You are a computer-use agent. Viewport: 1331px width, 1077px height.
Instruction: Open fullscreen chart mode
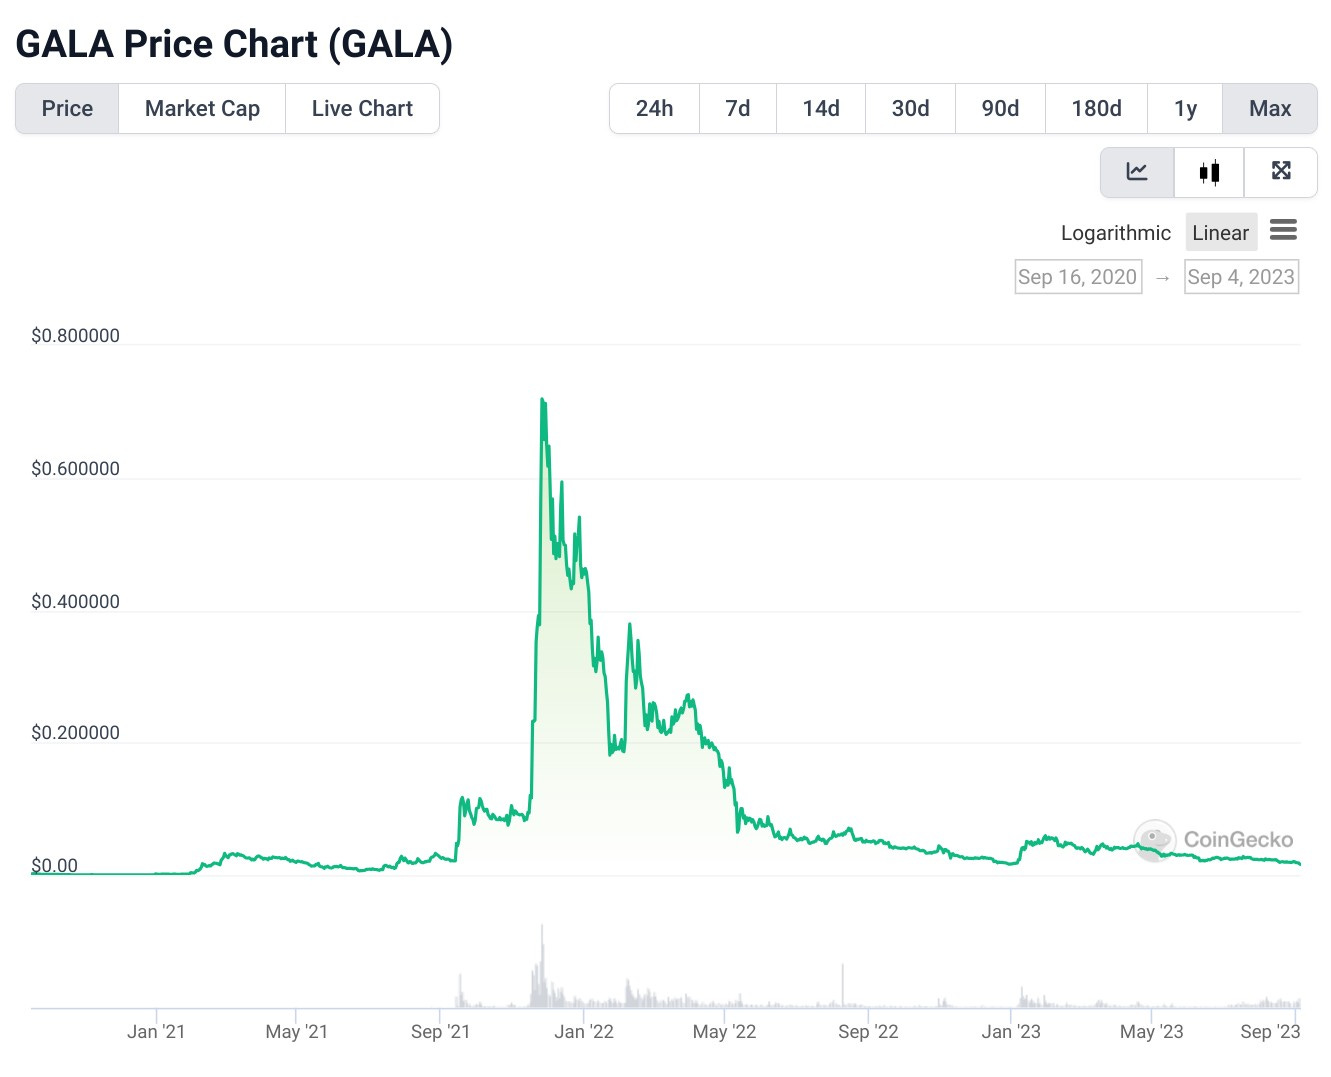[1281, 171]
